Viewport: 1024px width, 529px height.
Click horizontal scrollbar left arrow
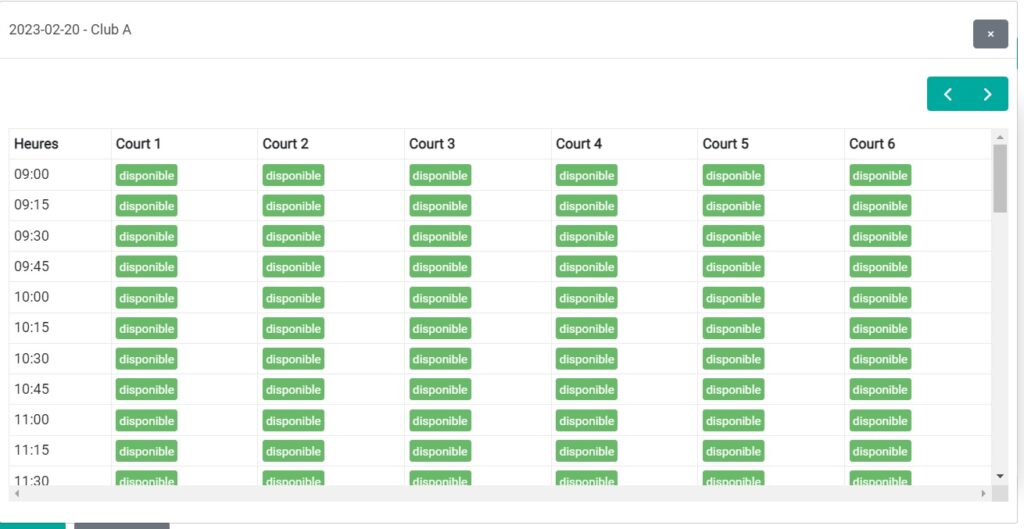(17, 494)
